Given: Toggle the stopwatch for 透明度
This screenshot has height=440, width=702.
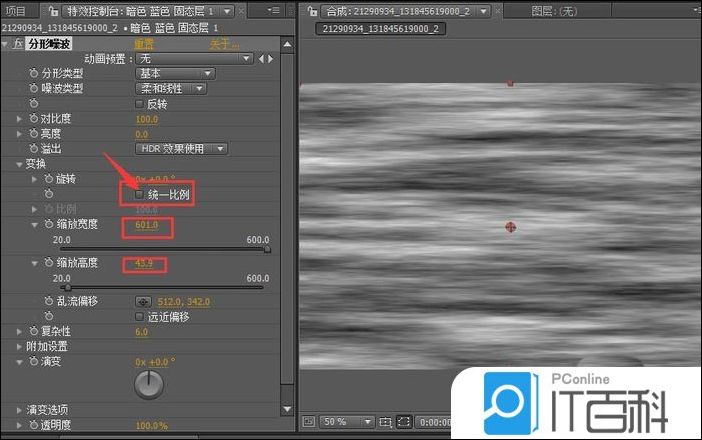Looking at the screenshot, I should (x=34, y=424).
